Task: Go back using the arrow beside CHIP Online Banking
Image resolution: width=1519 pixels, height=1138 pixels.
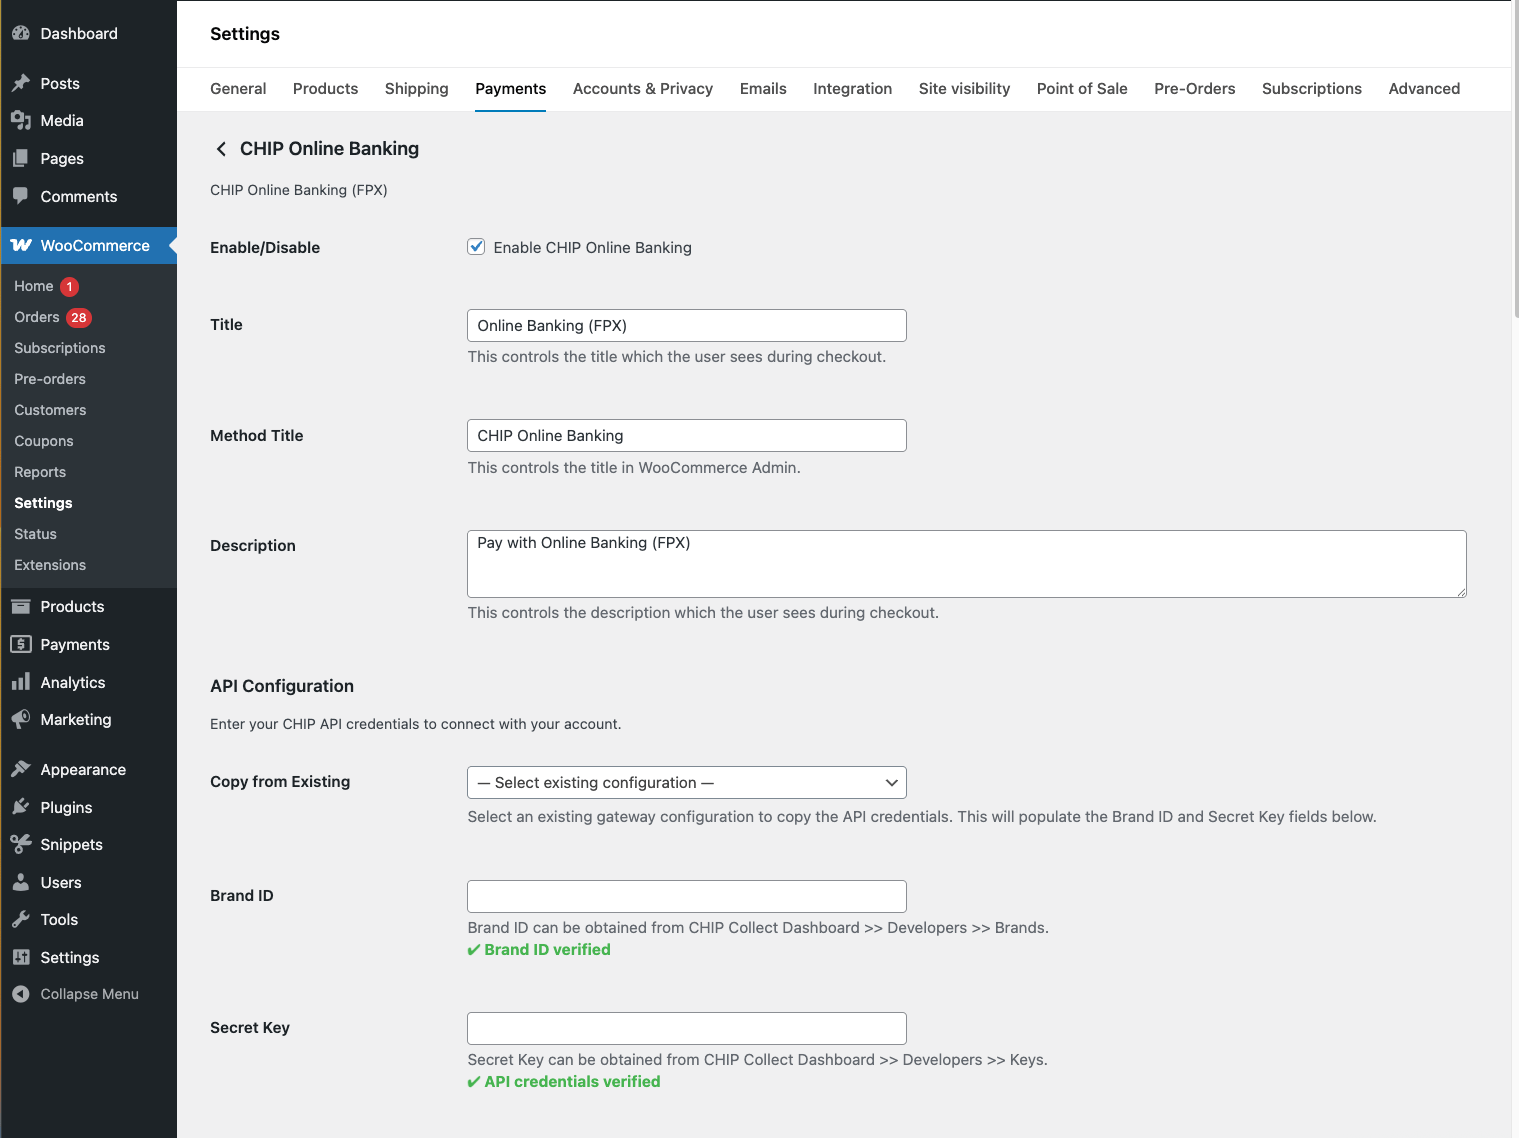Action: coord(221,149)
